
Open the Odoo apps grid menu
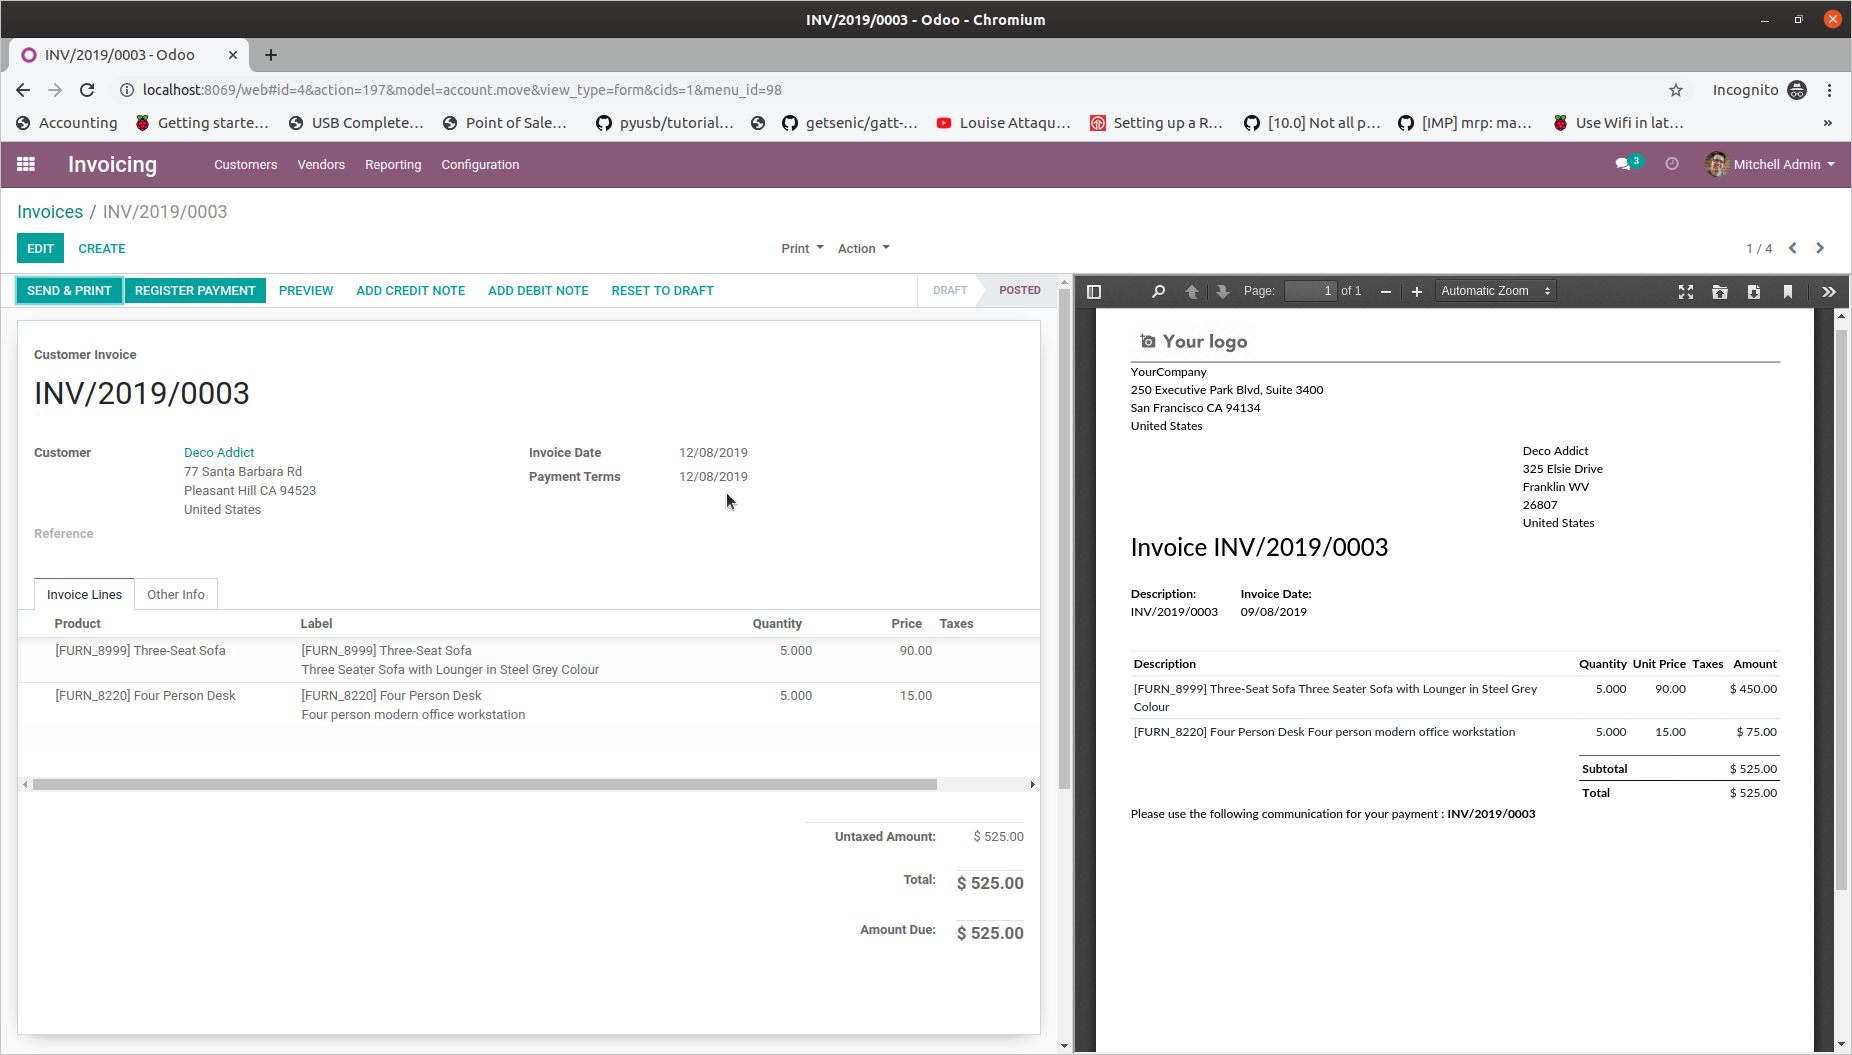tap(26, 164)
